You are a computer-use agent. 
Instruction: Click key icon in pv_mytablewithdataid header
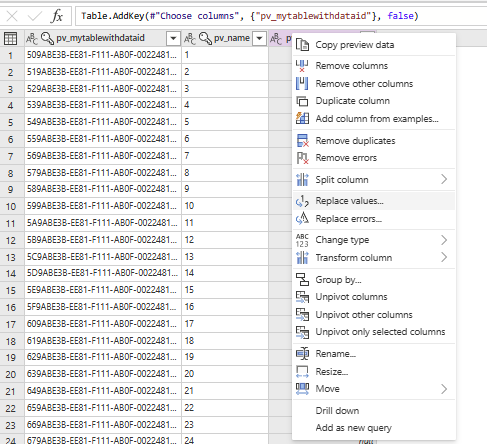click(x=47, y=39)
